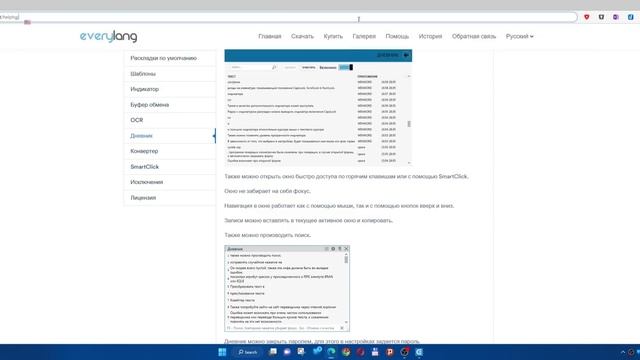Open the dark red round taskbar app
Image resolution: width=640 pixels, height=360 pixels.
point(360,352)
